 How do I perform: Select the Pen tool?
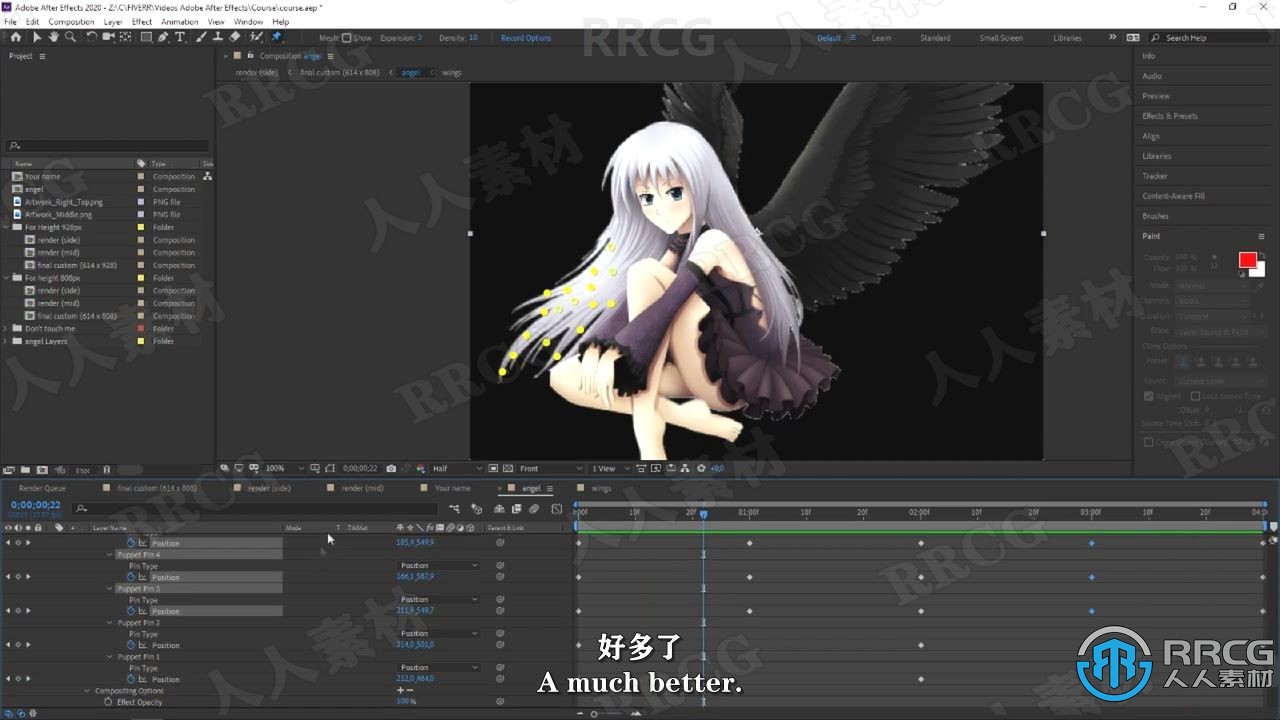(163, 37)
